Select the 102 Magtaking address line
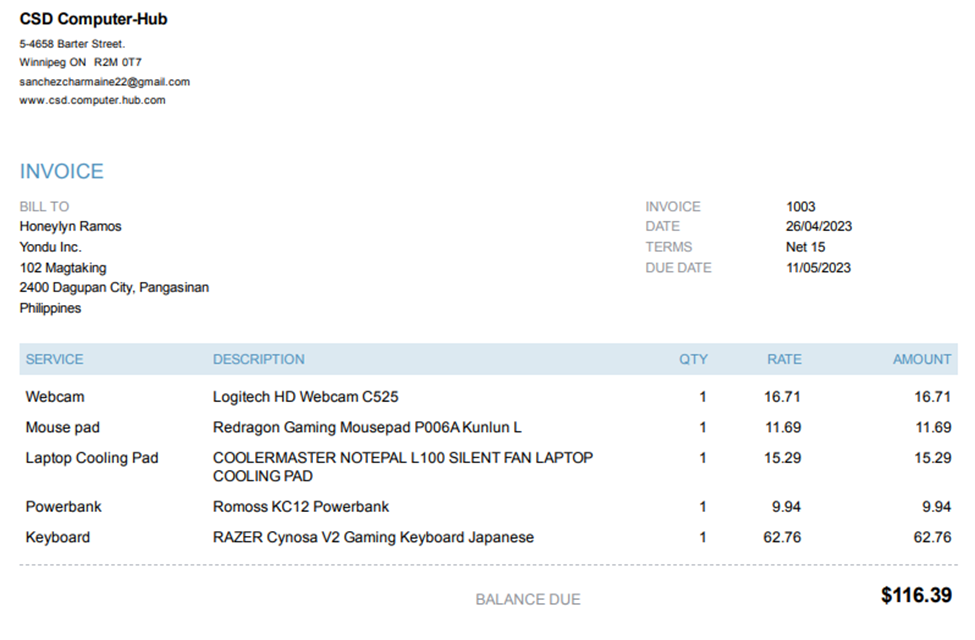The height and width of the screenshot is (640, 975). [63, 268]
